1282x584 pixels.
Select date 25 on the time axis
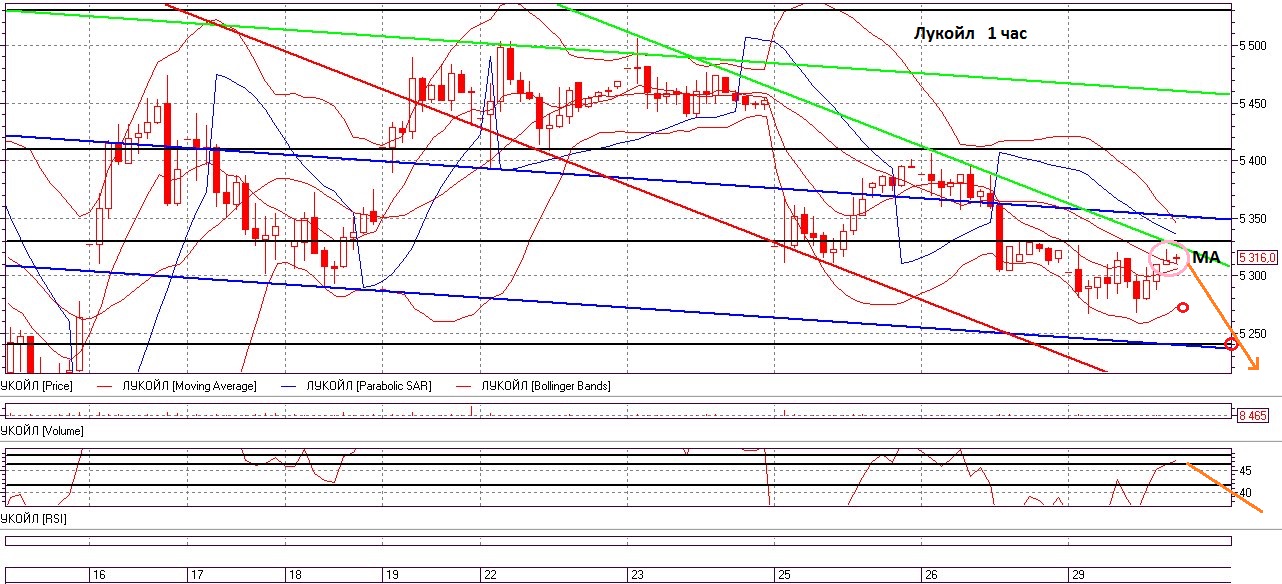783,576
